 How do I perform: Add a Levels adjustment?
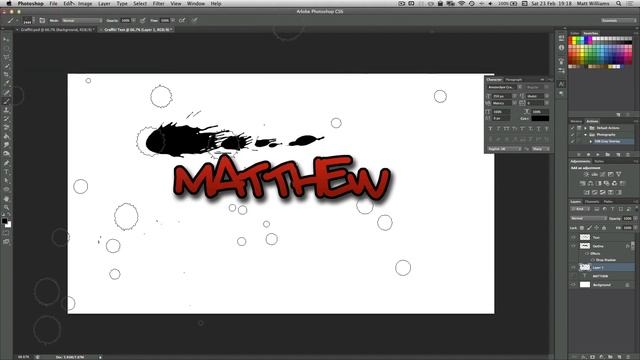594,175
